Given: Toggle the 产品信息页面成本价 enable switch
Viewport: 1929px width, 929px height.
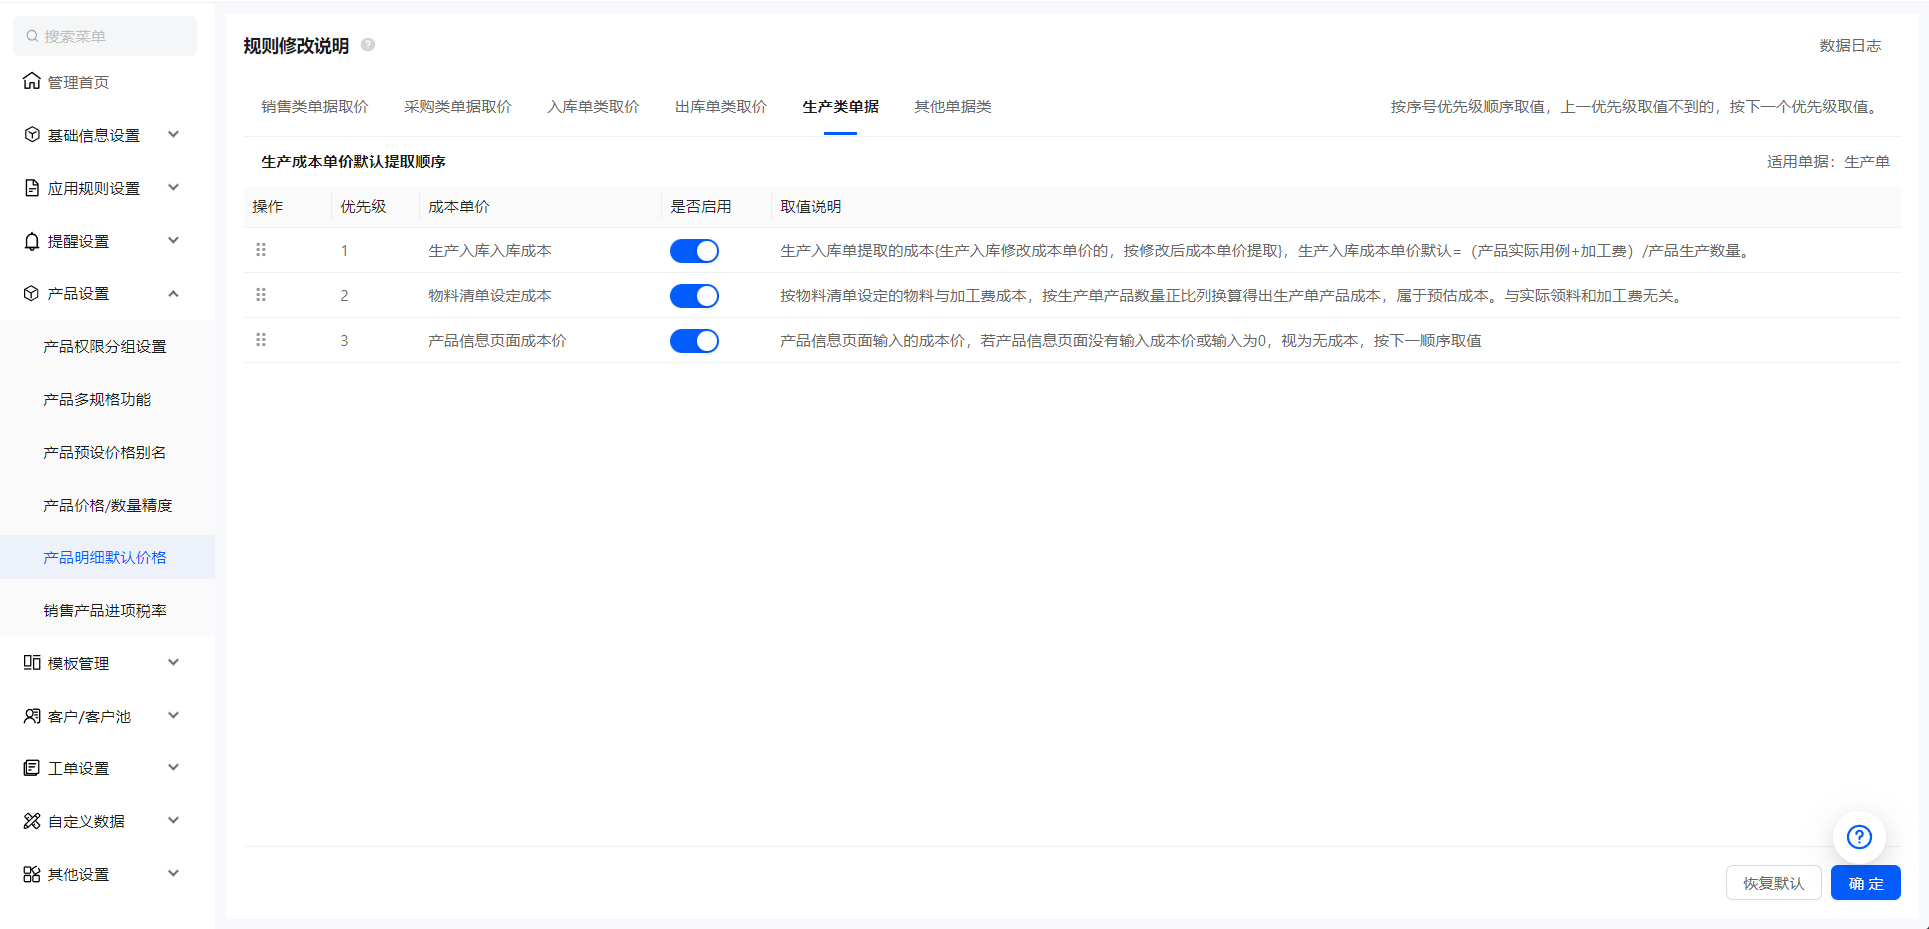Looking at the screenshot, I should pyautogui.click(x=694, y=341).
